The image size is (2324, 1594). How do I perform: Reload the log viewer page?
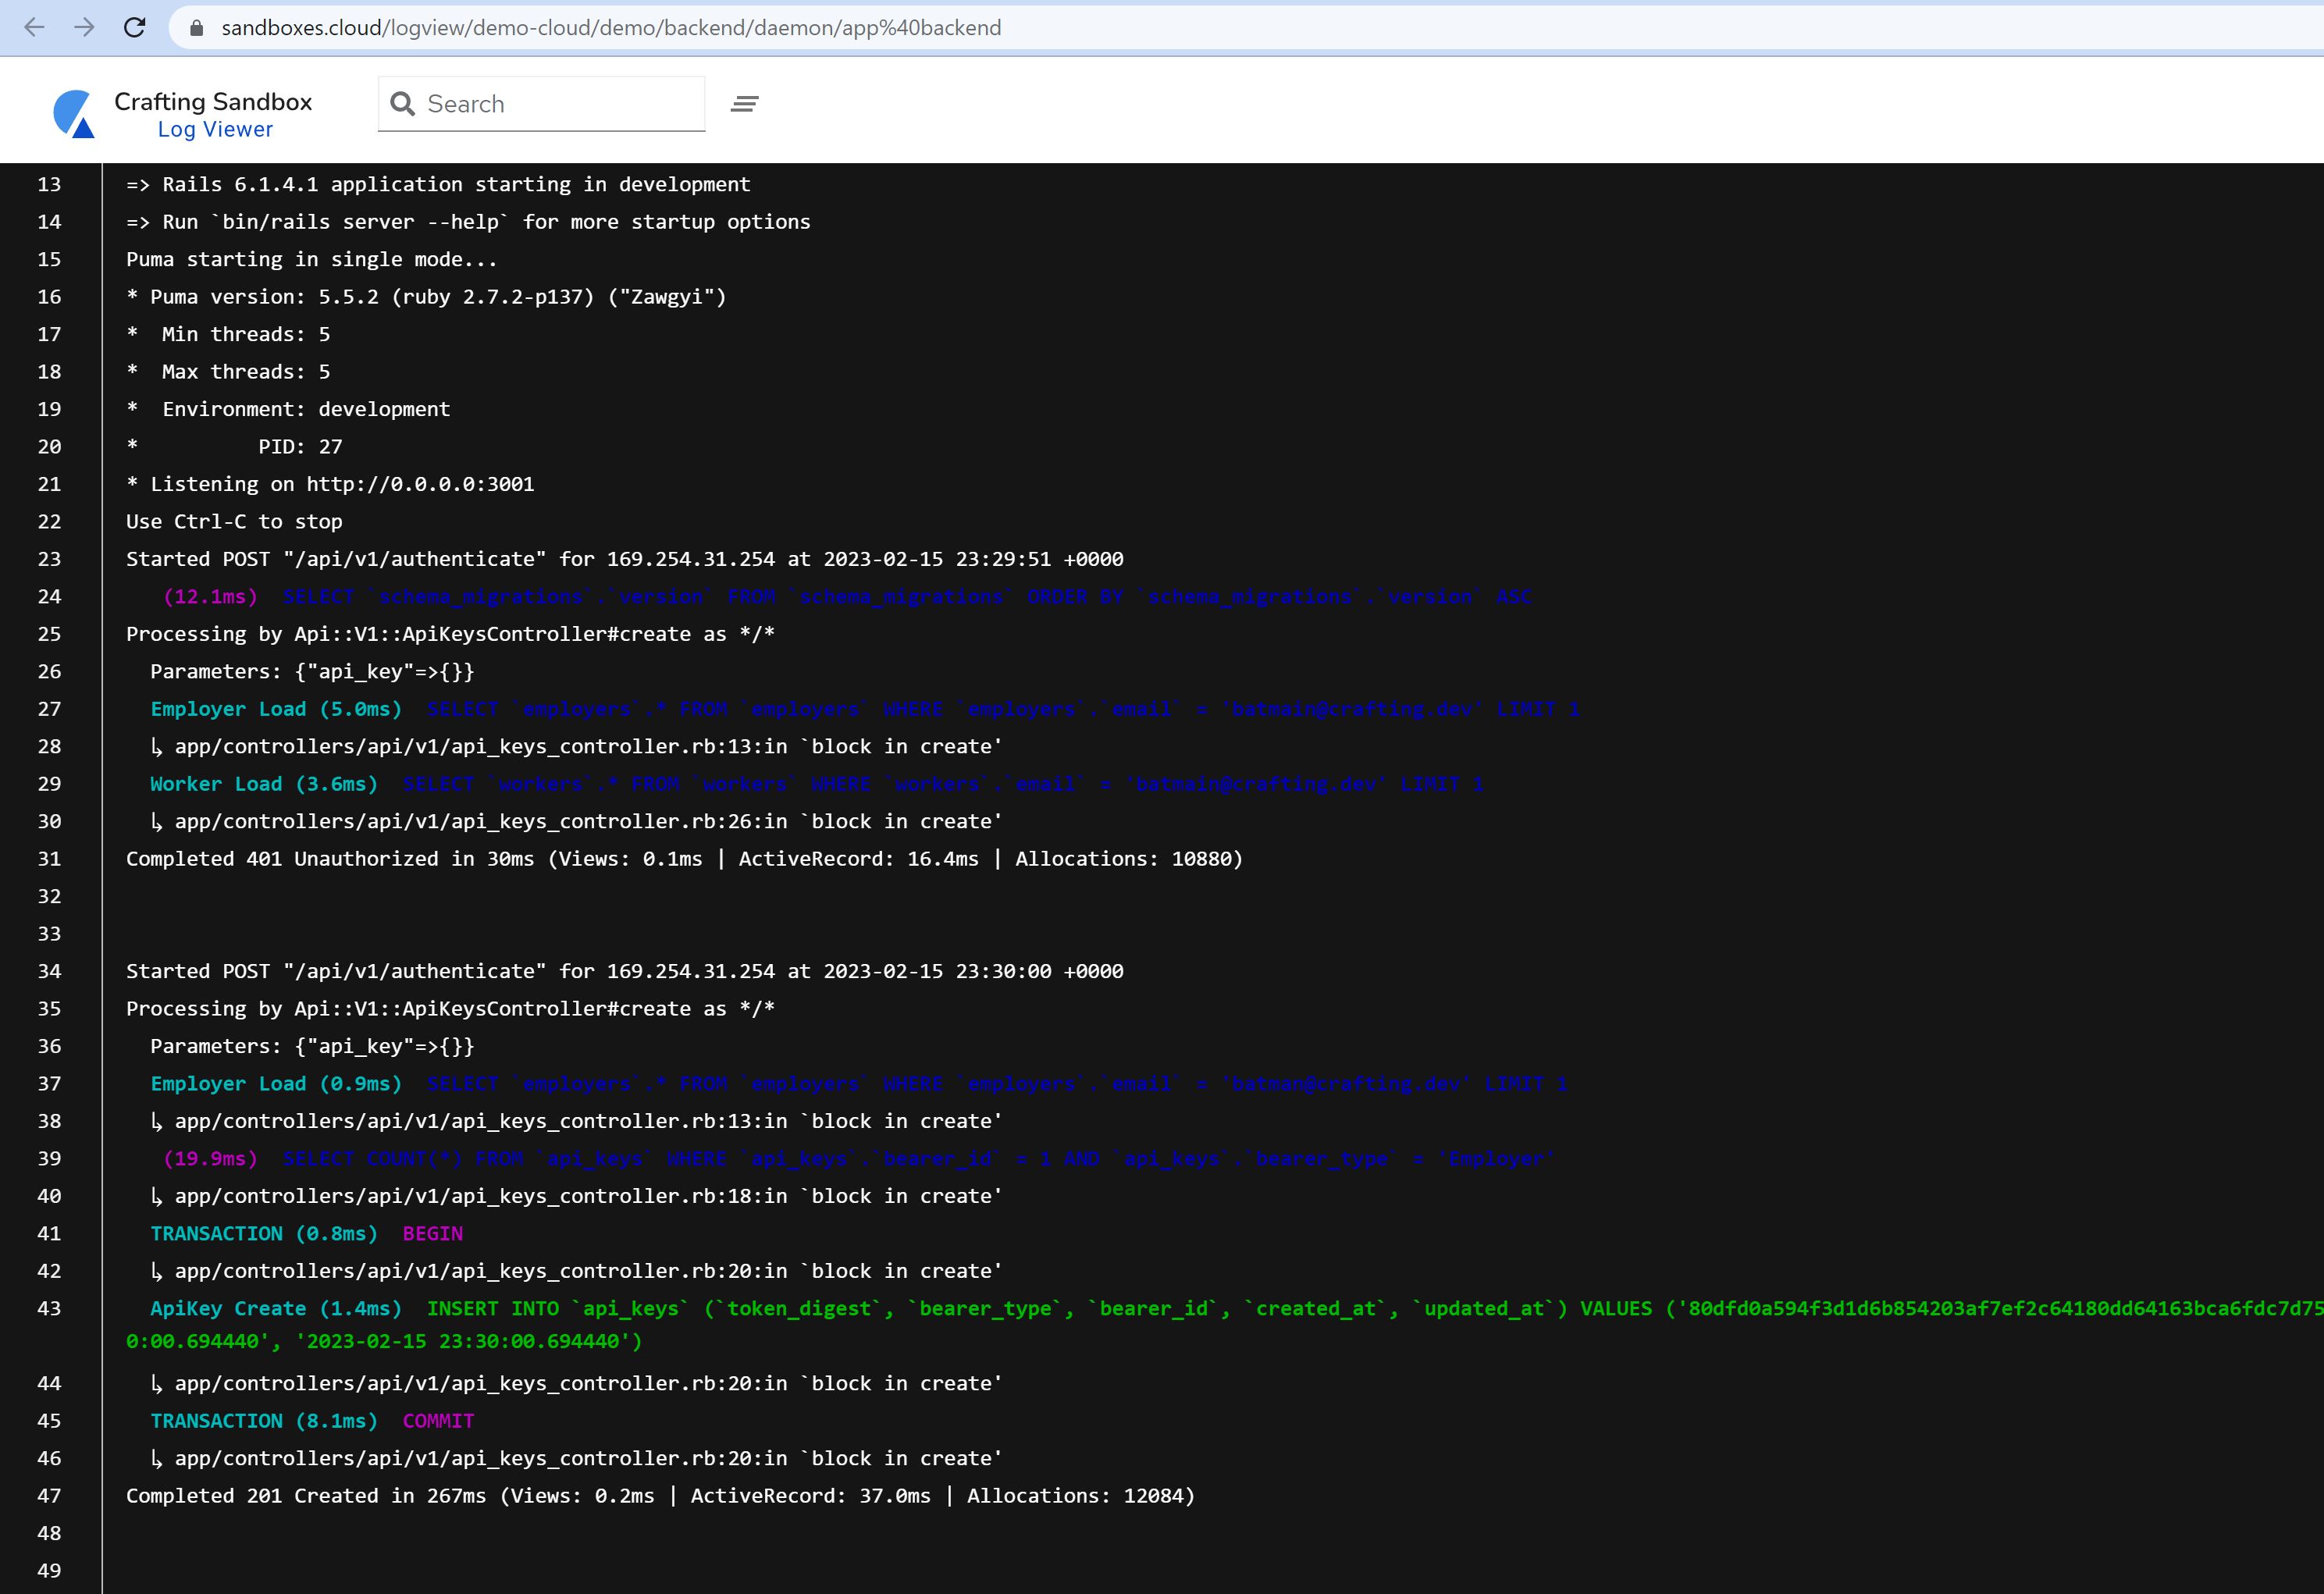(x=134, y=28)
